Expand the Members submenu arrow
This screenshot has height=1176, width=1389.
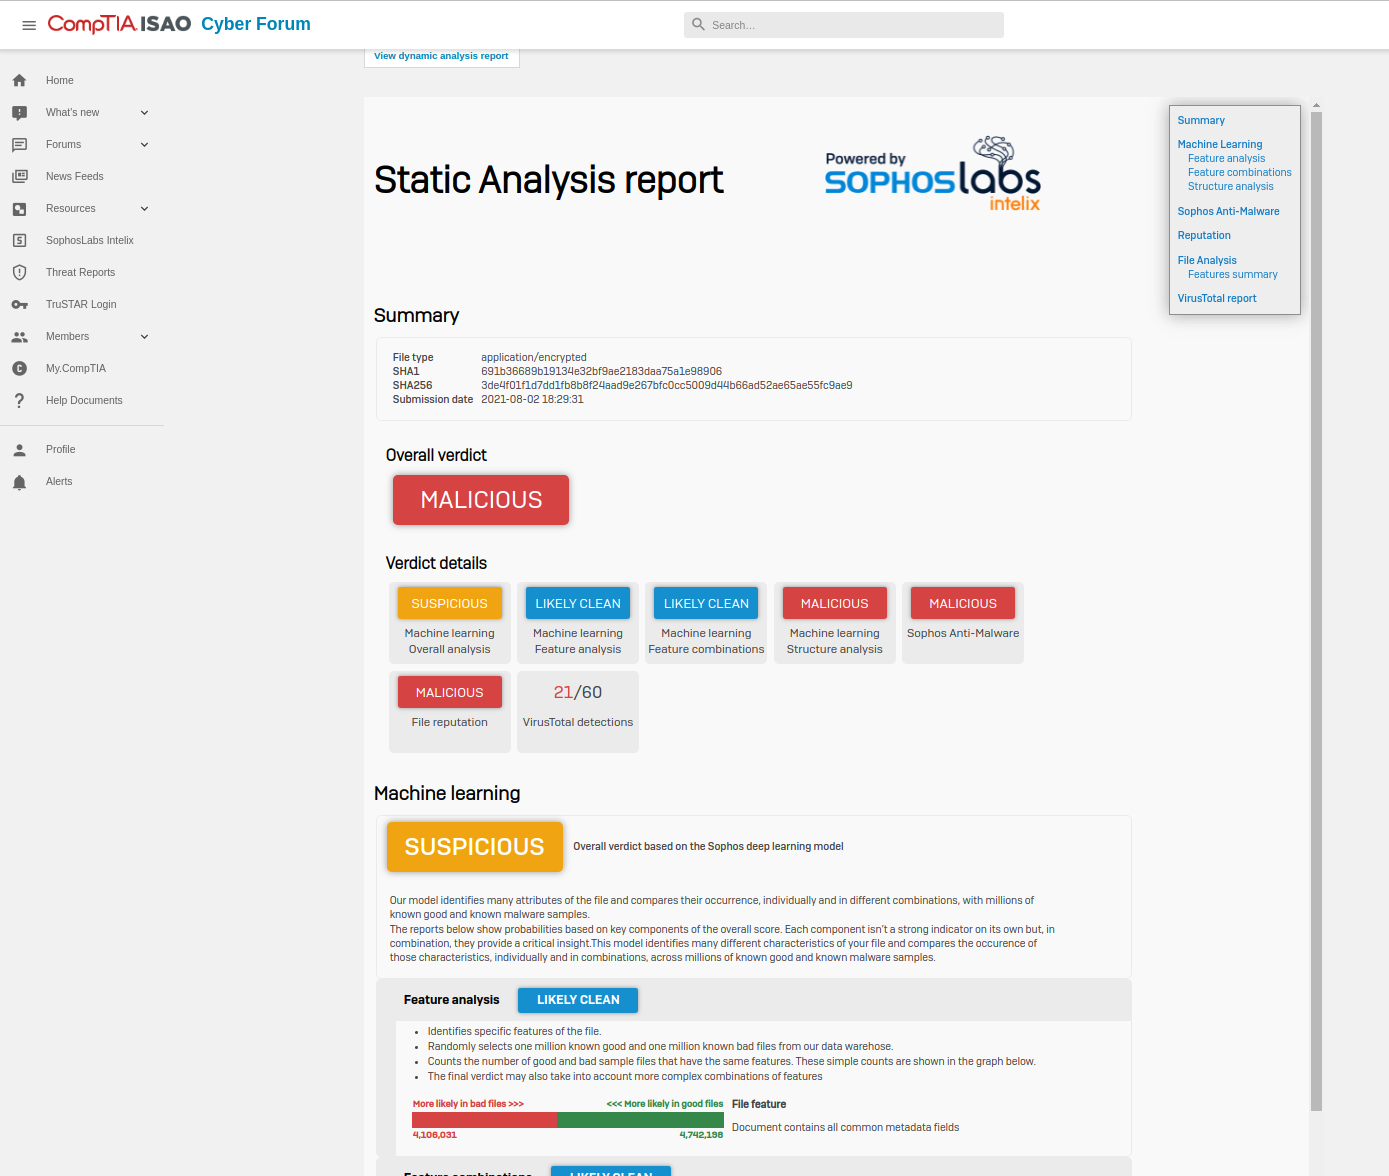click(144, 336)
